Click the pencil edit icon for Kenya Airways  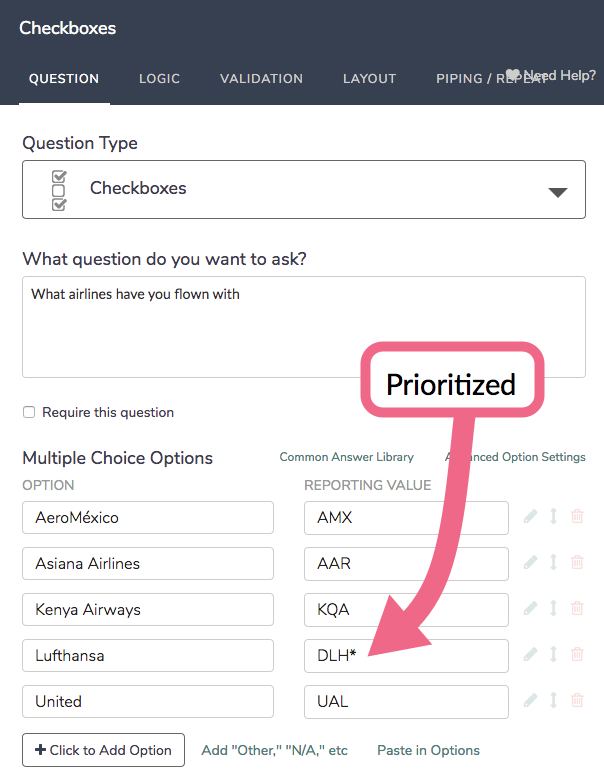531,609
